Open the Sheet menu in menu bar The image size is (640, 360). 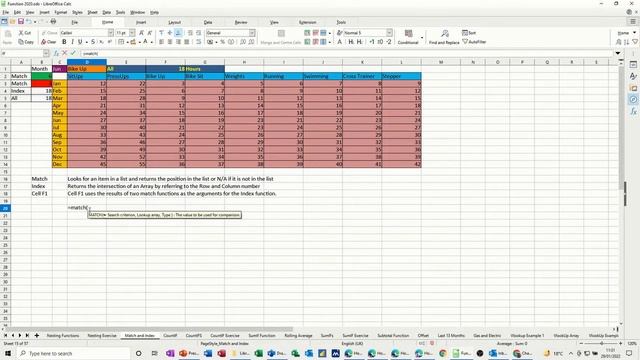click(93, 12)
